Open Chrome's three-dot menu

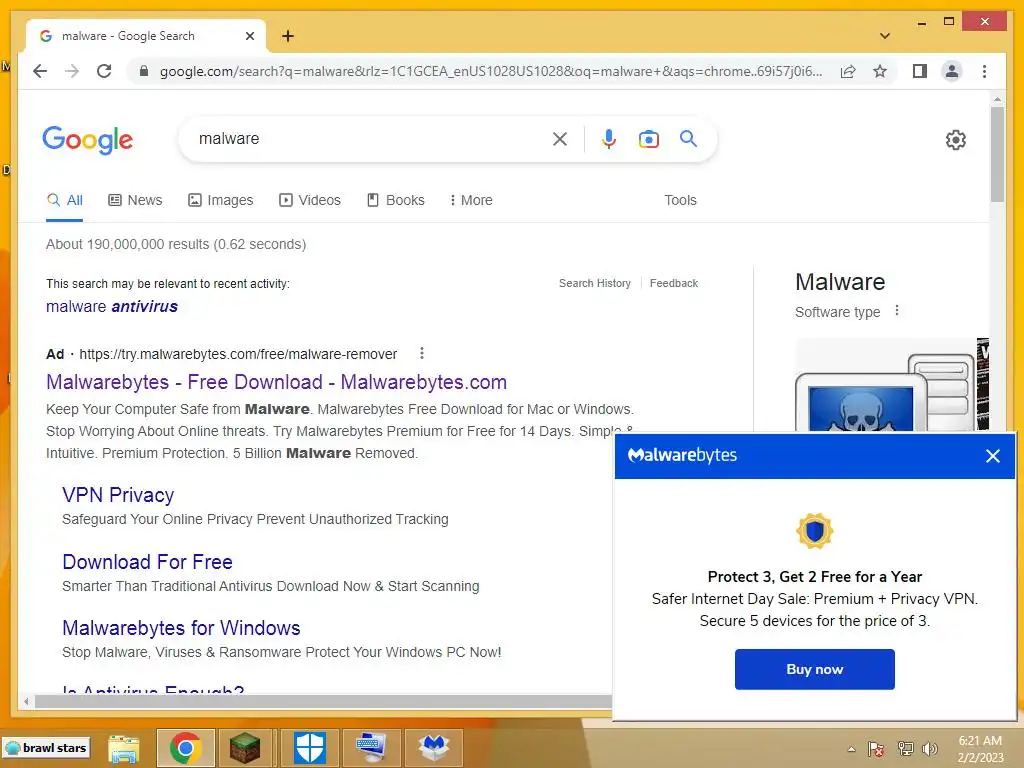tap(984, 71)
